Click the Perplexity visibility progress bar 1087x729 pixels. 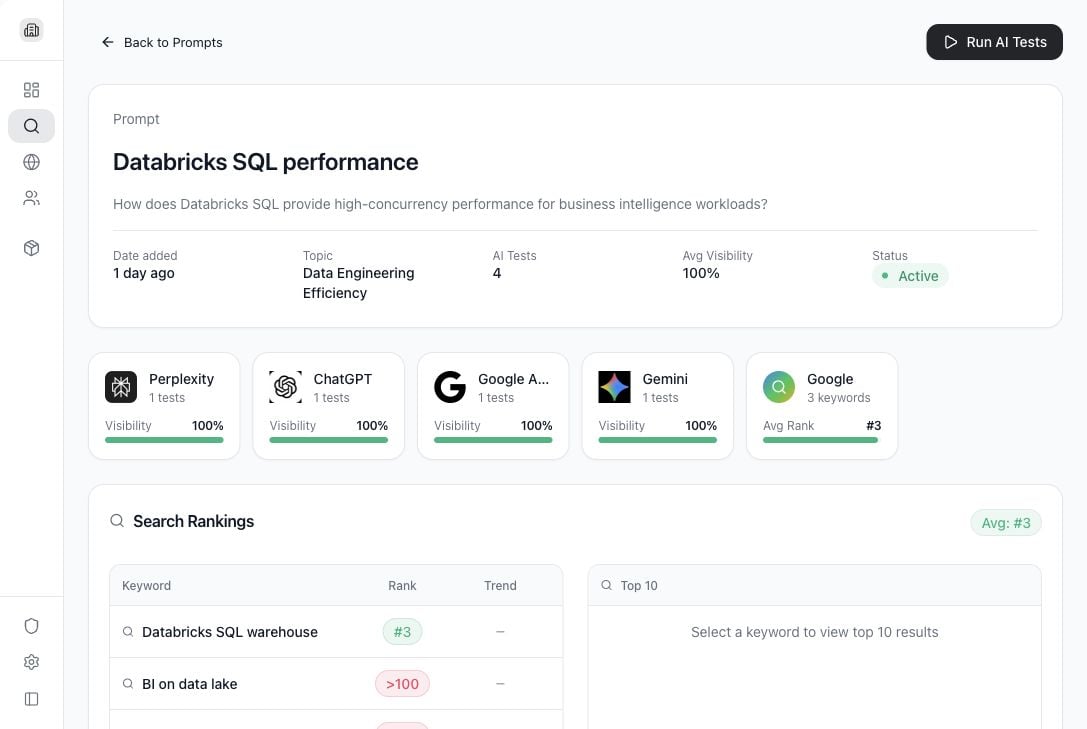coord(164,440)
